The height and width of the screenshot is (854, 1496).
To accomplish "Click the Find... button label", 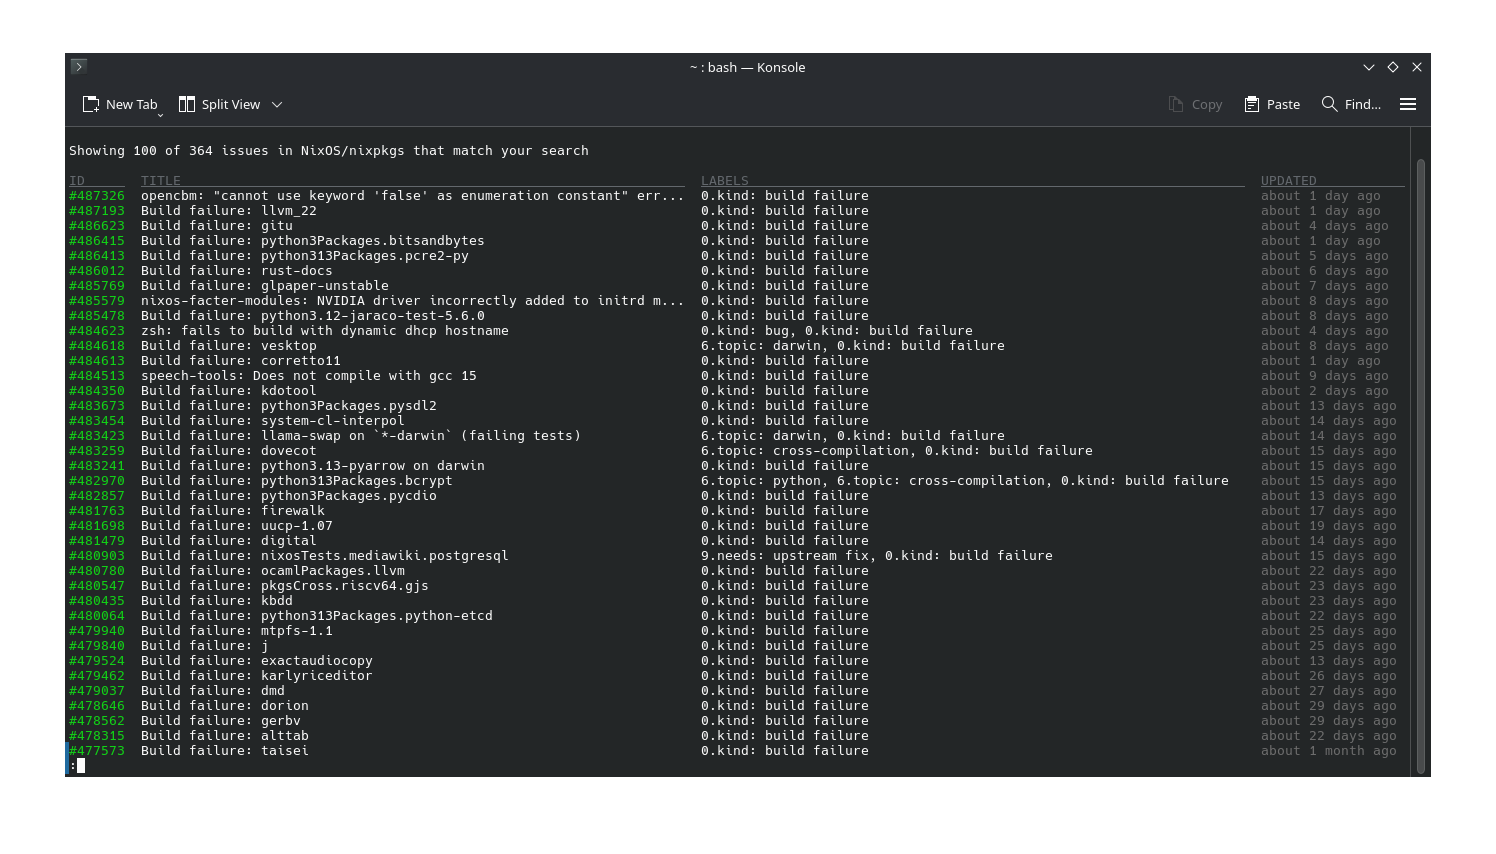I will tap(1363, 104).
